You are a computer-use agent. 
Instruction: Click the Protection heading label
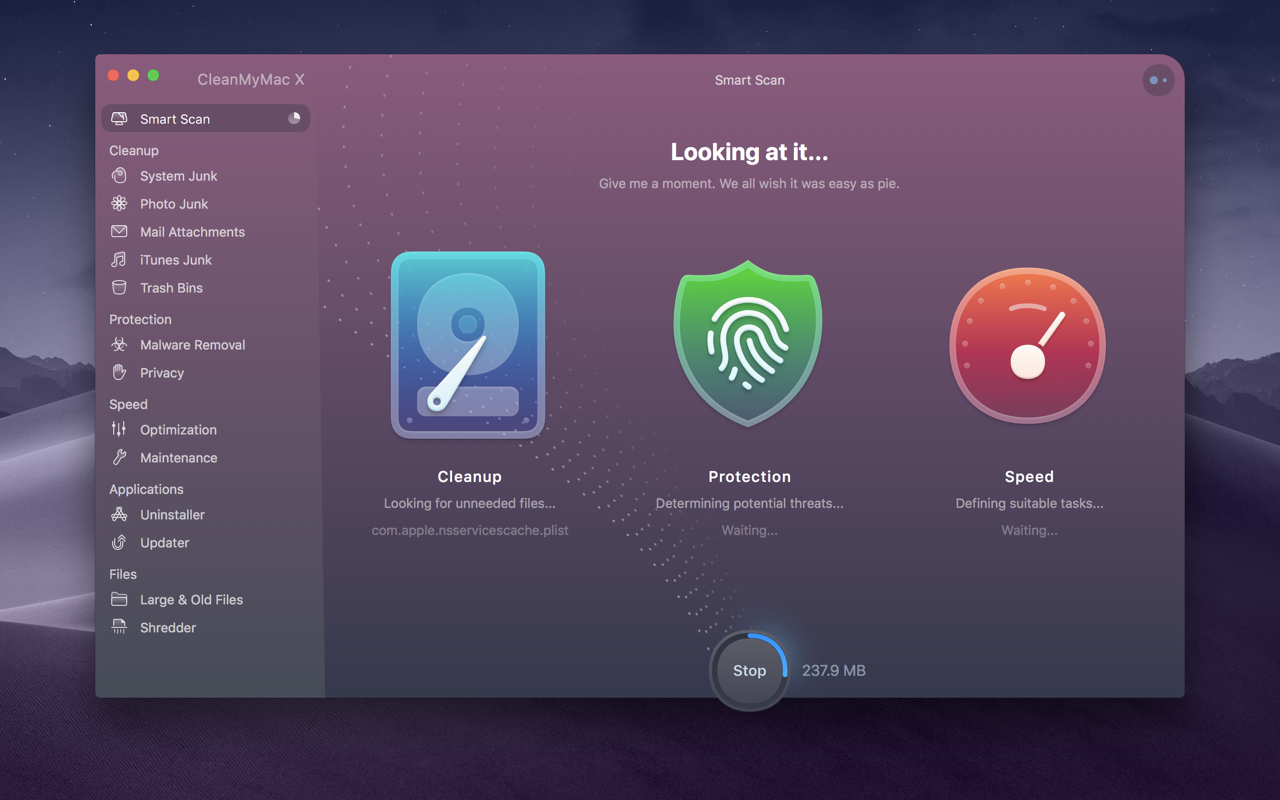click(x=749, y=477)
